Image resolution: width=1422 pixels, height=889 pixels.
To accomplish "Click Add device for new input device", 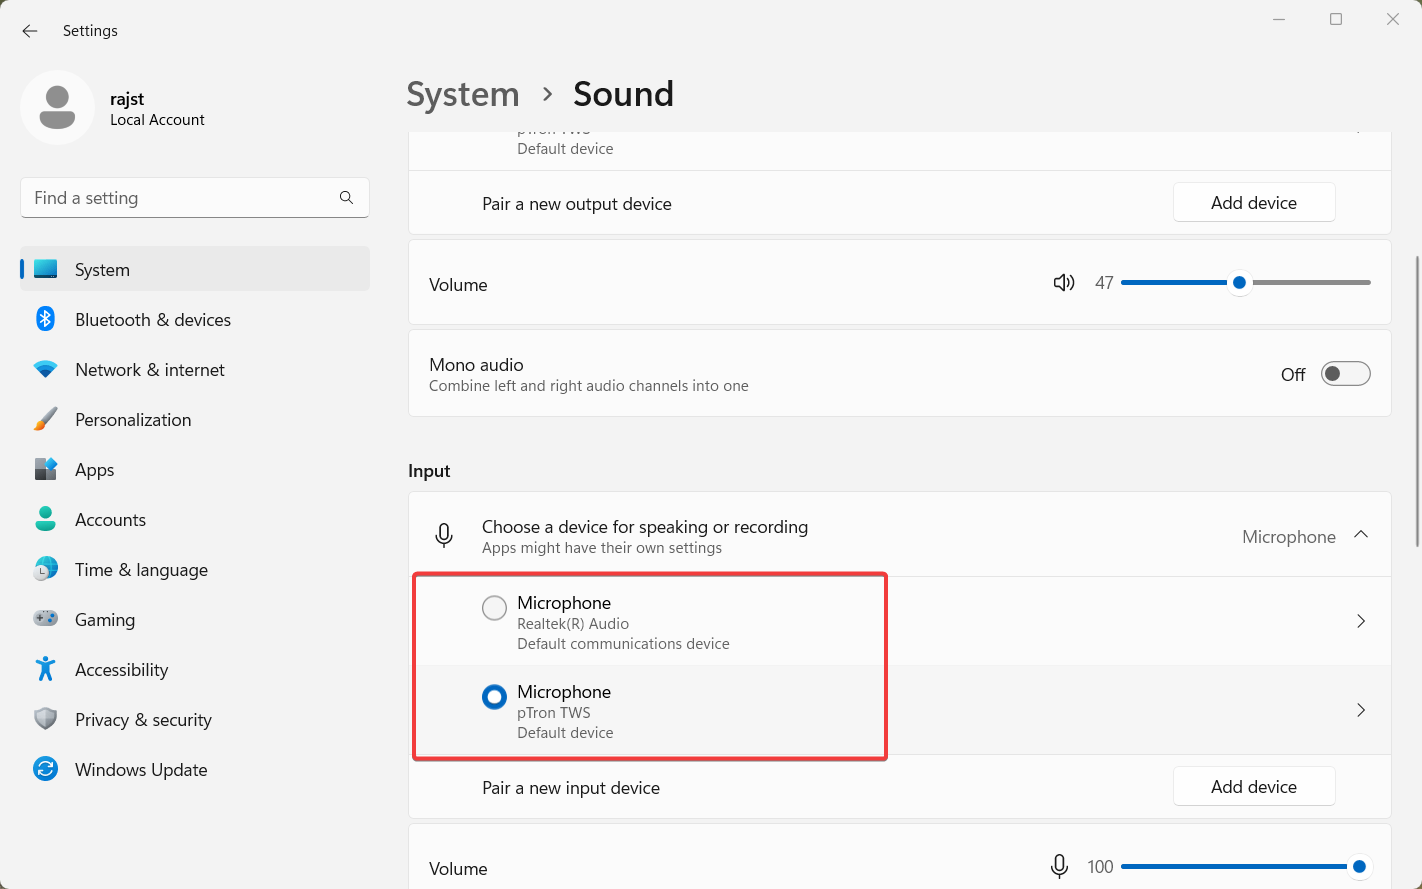I will (x=1254, y=786).
